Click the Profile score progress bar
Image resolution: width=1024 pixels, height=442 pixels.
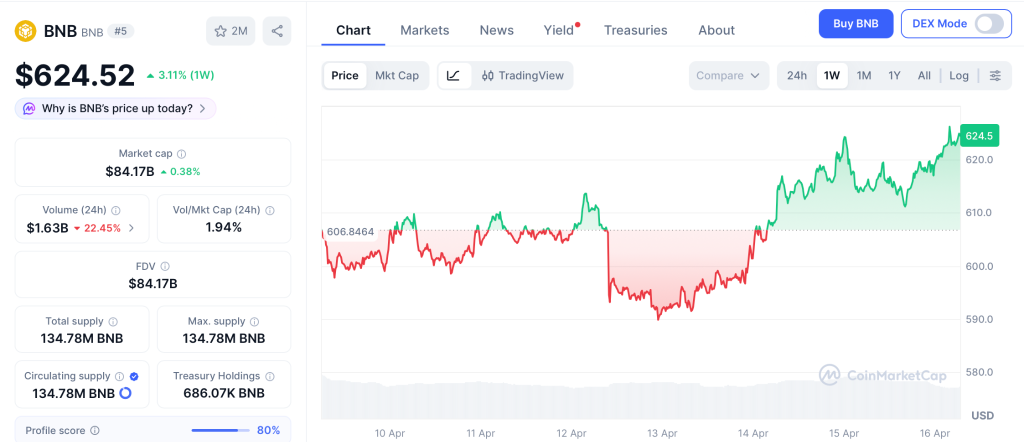point(220,430)
